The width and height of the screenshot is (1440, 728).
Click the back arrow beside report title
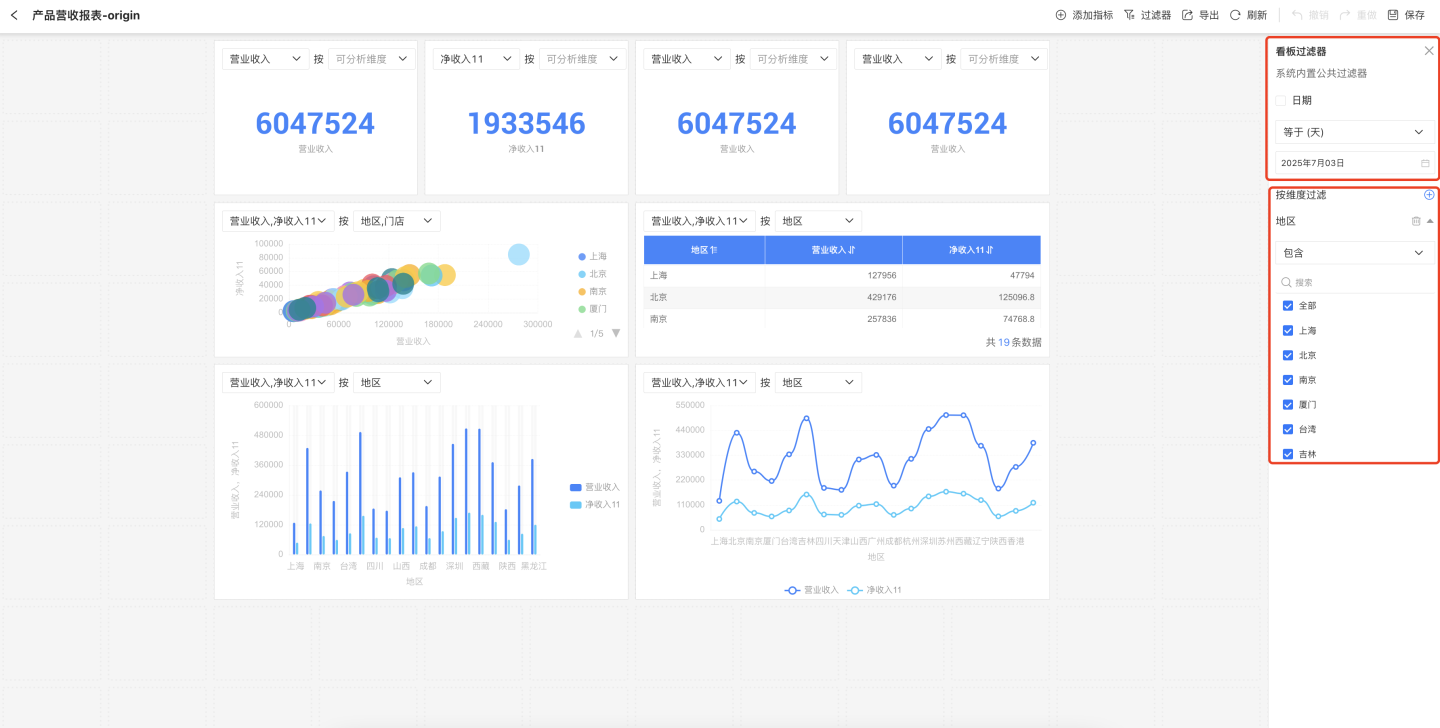click(14, 15)
